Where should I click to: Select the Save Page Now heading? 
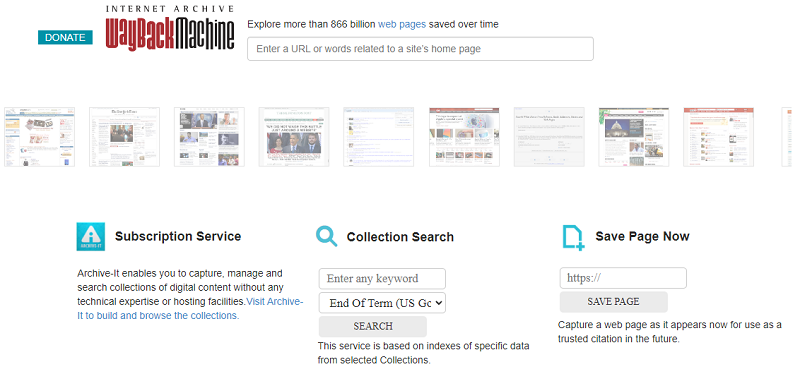pyautogui.click(x=642, y=237)
